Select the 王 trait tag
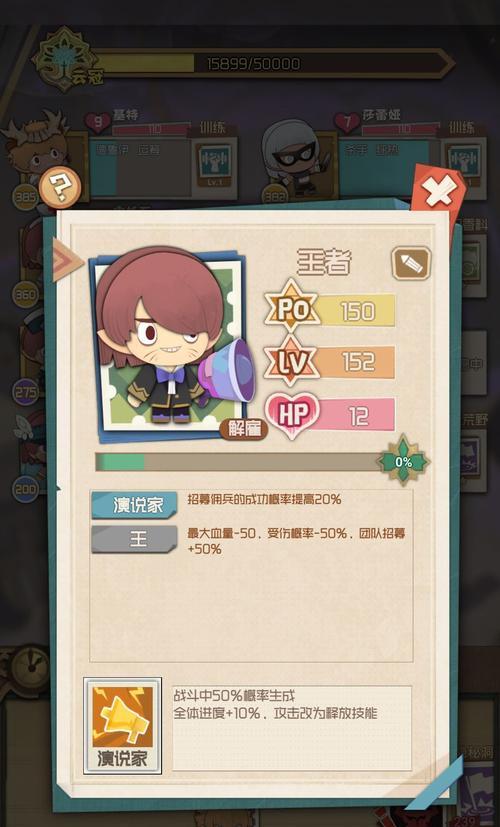This screenshot has height=827, width=500. [x=134, y=540]
